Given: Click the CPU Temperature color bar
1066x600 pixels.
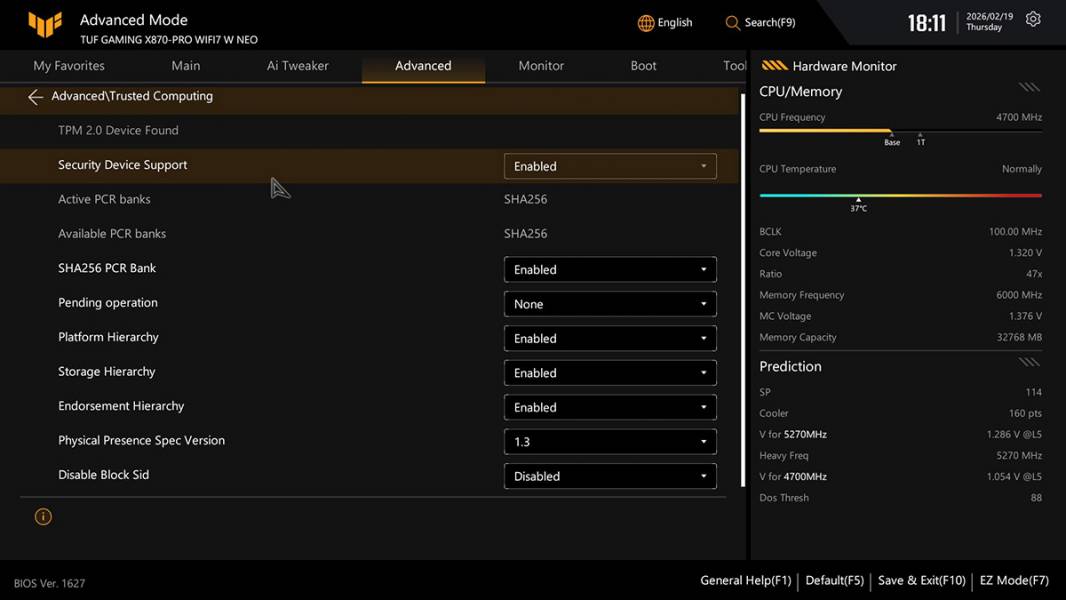Looking at the screenshot, I should tap(900, 195).
